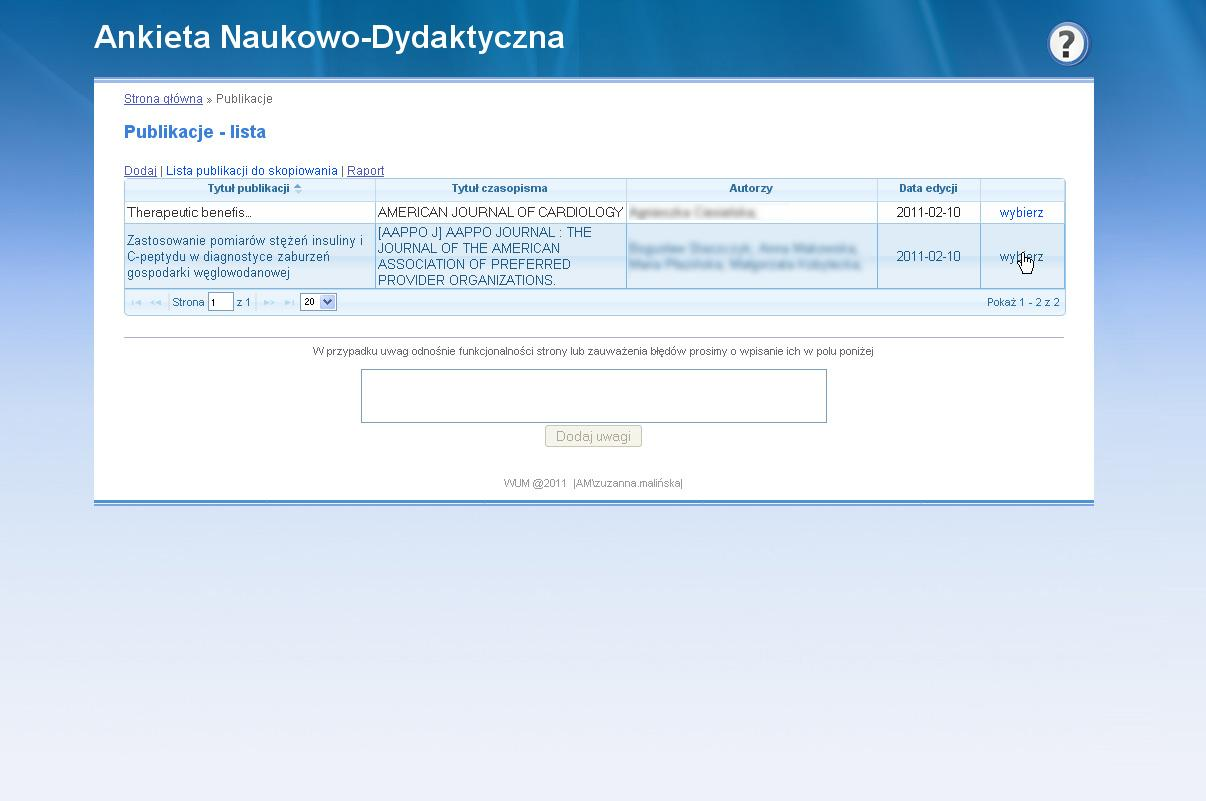Click date 2011-02-10 in Zastosowanie row
This screenshot has width=1206, height=801.
click(x=928, y=256)
